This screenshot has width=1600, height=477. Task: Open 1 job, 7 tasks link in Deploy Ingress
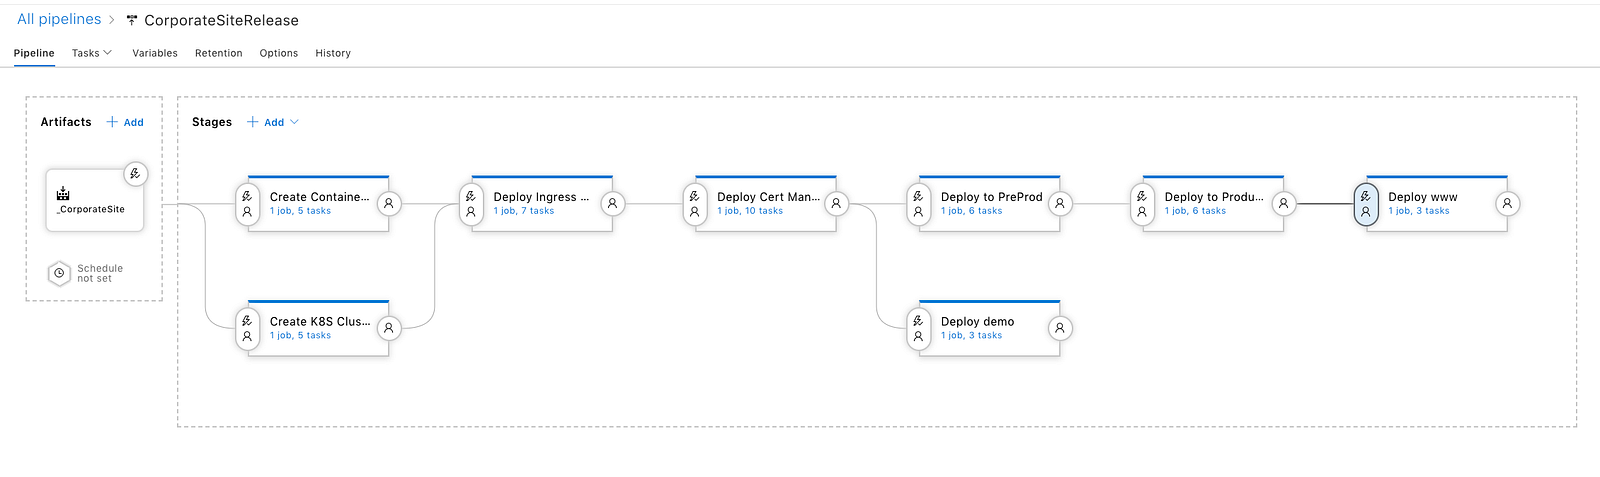click(524, 211)
